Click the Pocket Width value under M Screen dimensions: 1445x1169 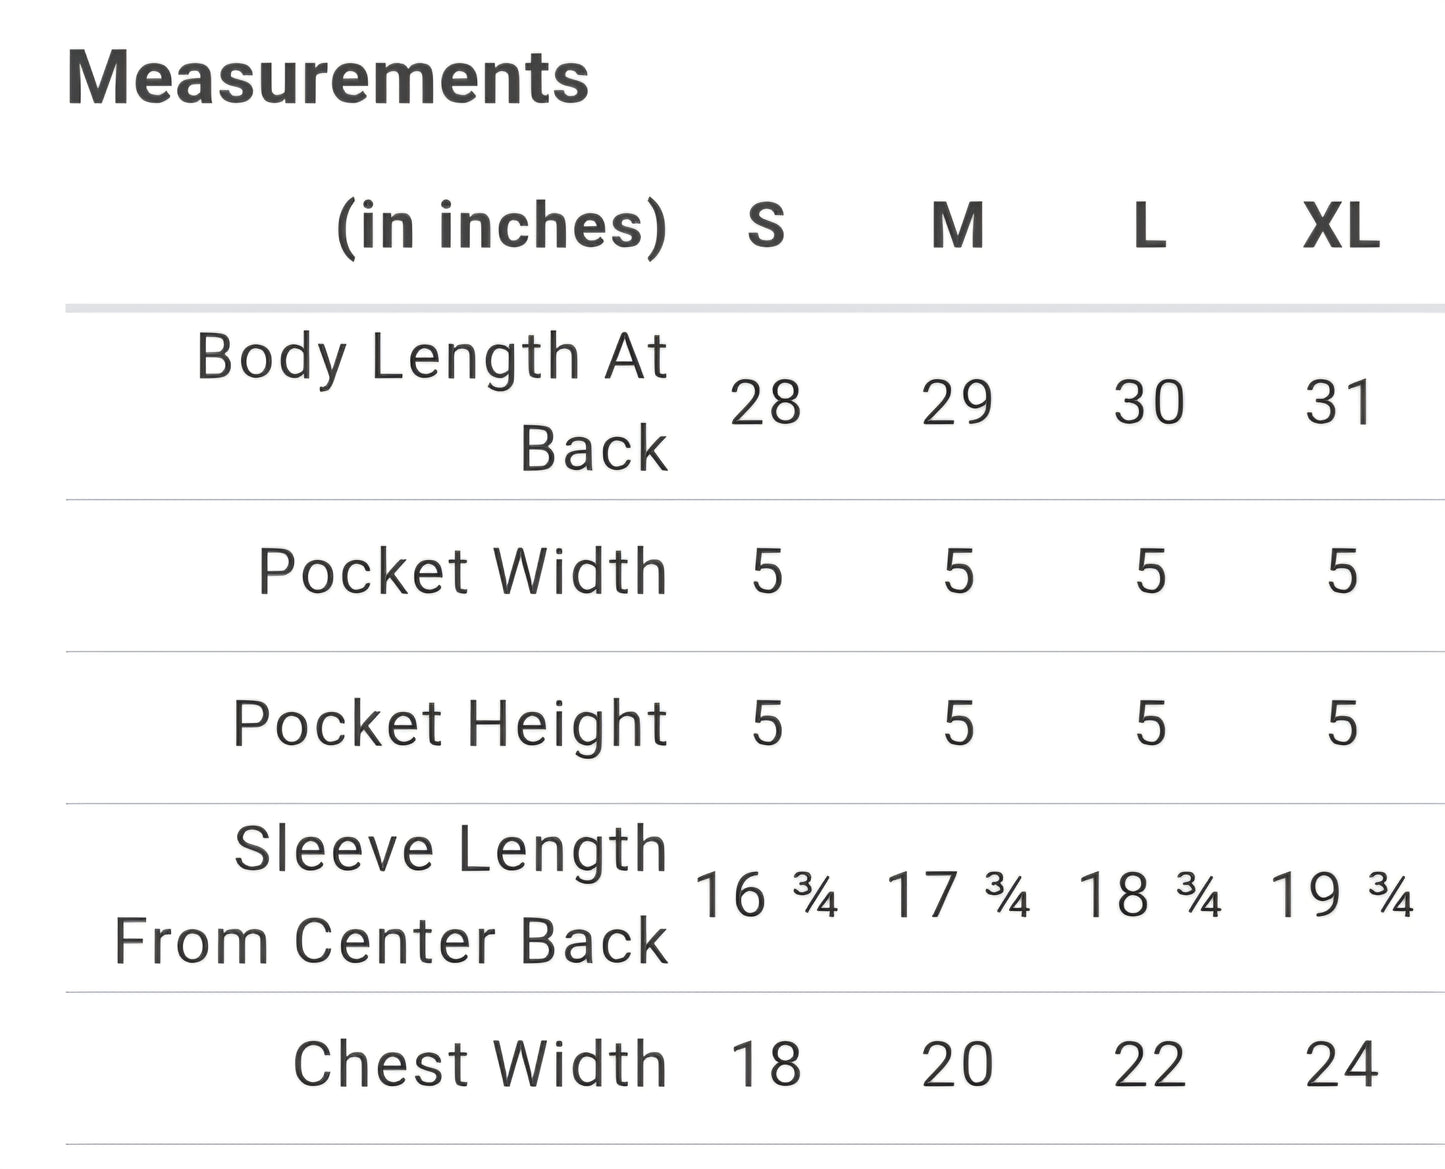(x=958, y=572)
